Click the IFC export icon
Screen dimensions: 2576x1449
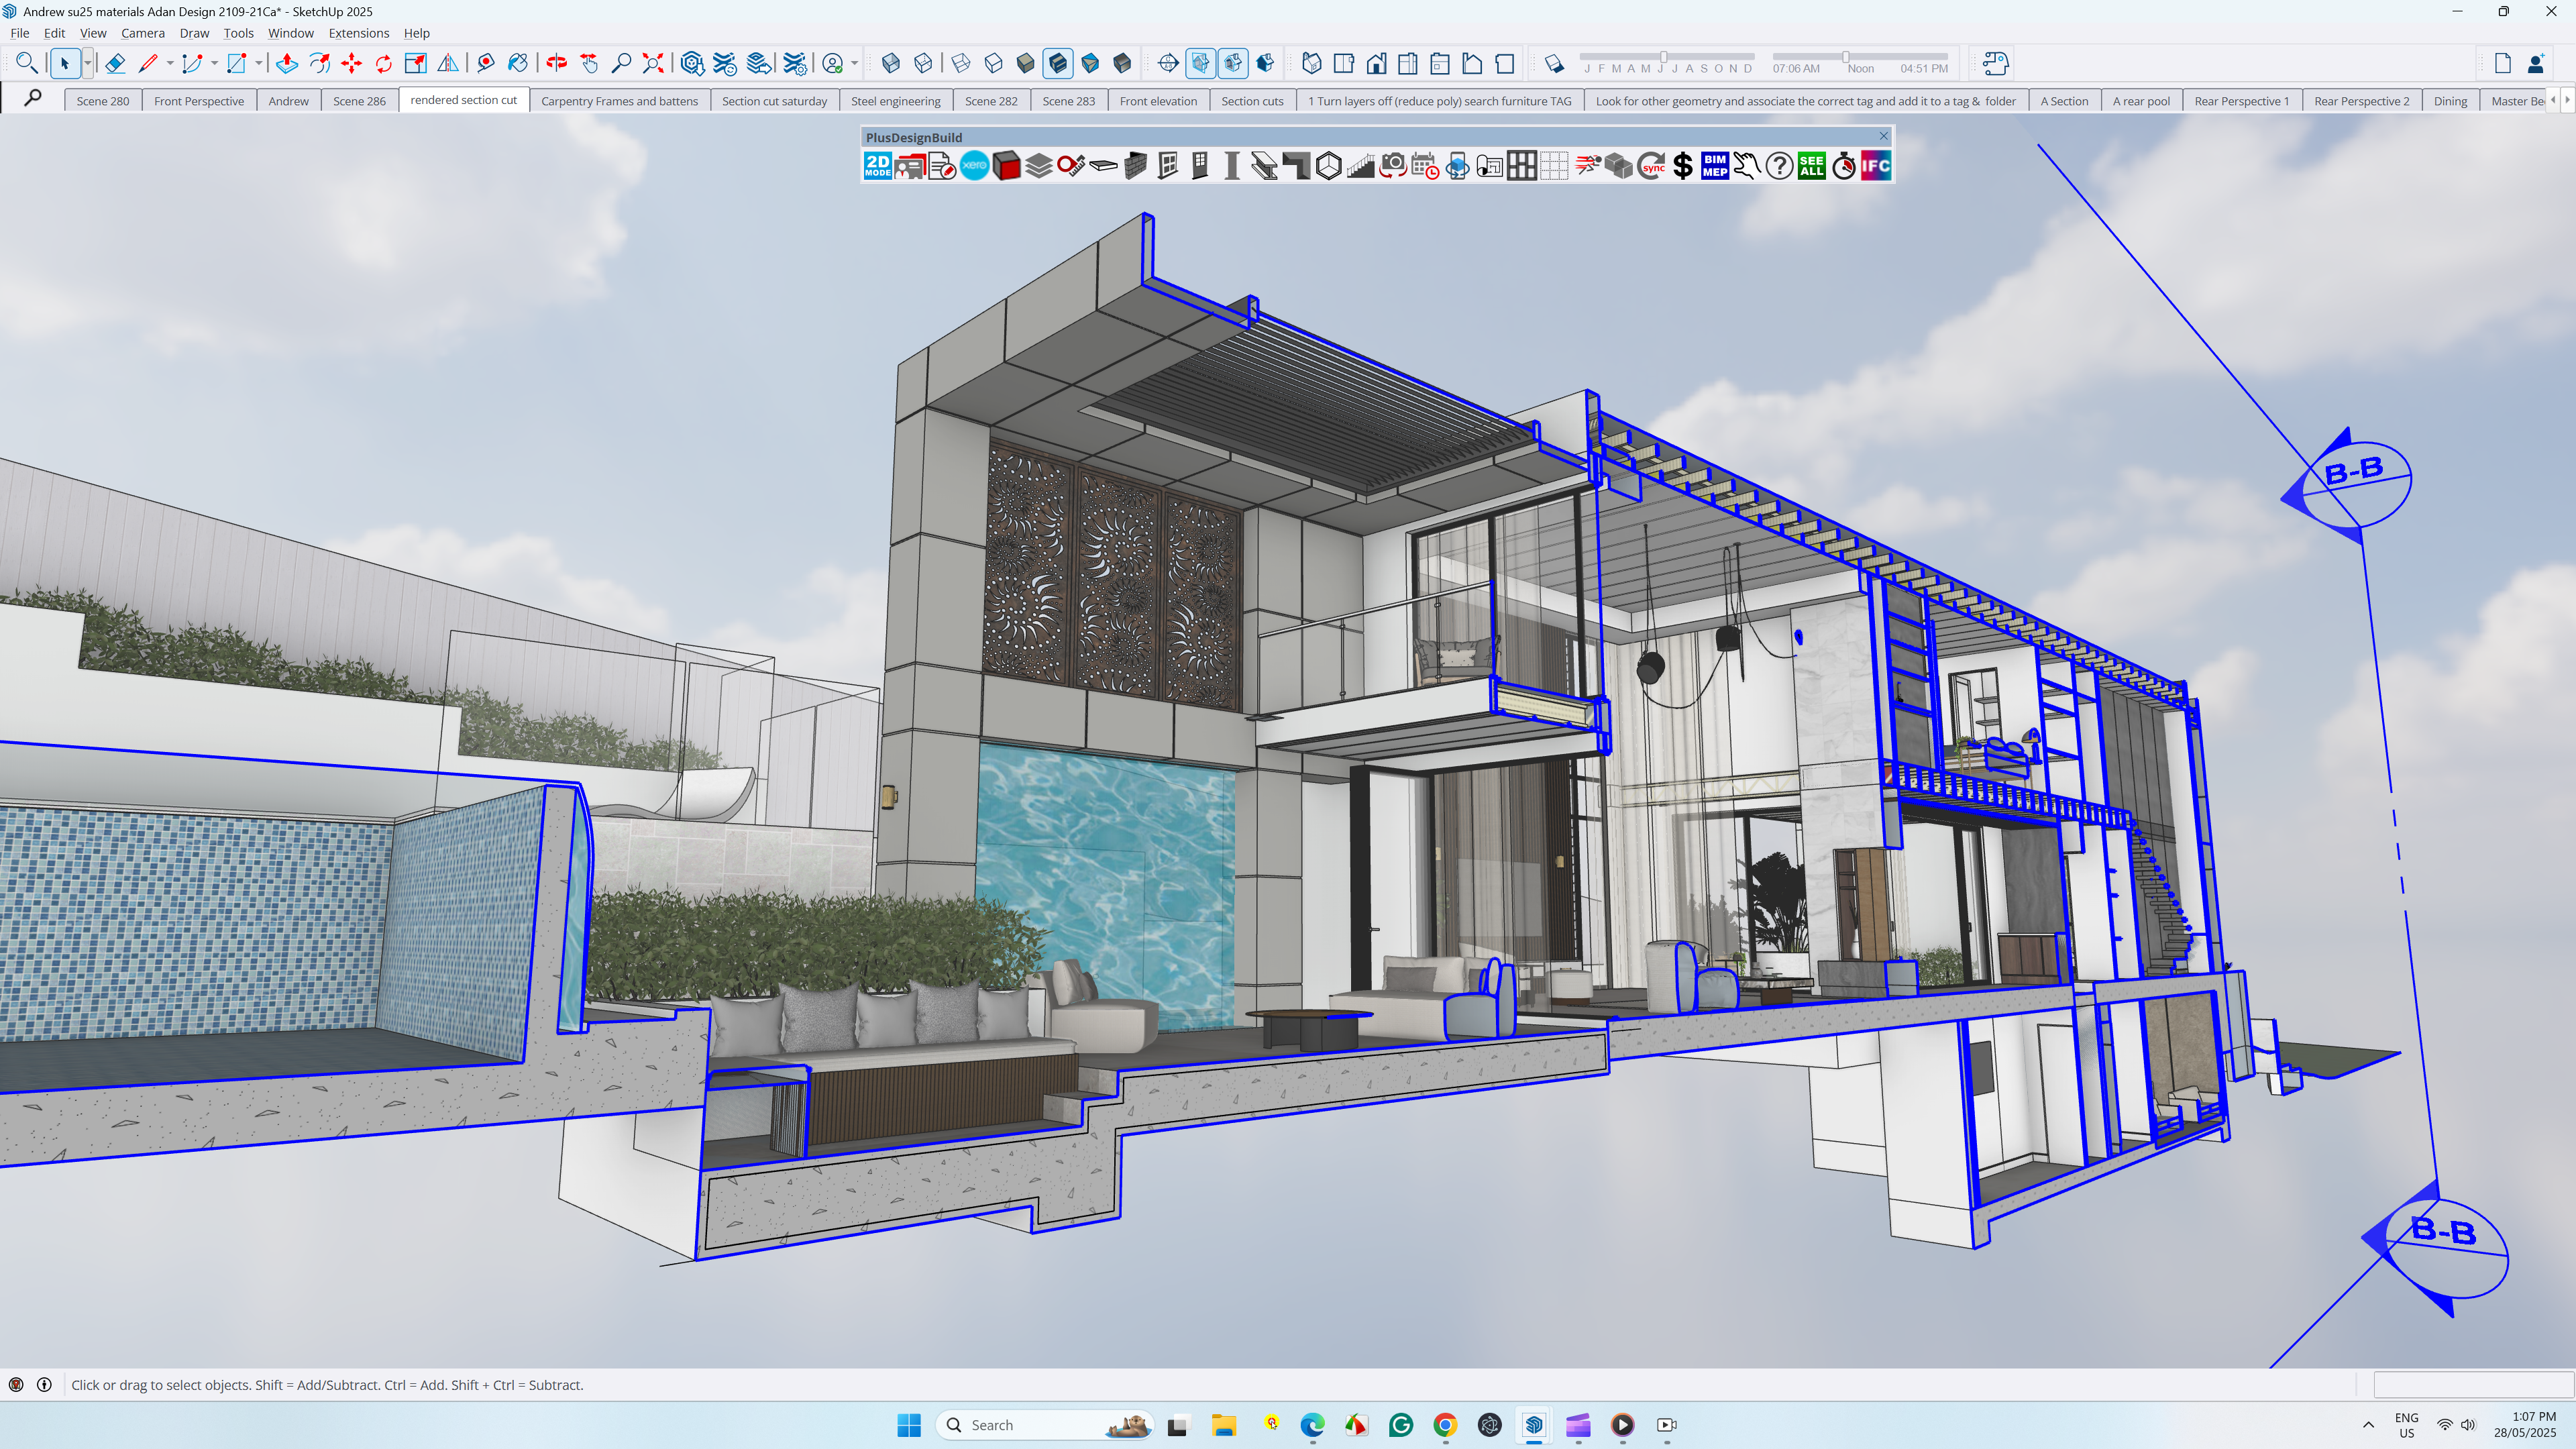tap(1876, 166)
